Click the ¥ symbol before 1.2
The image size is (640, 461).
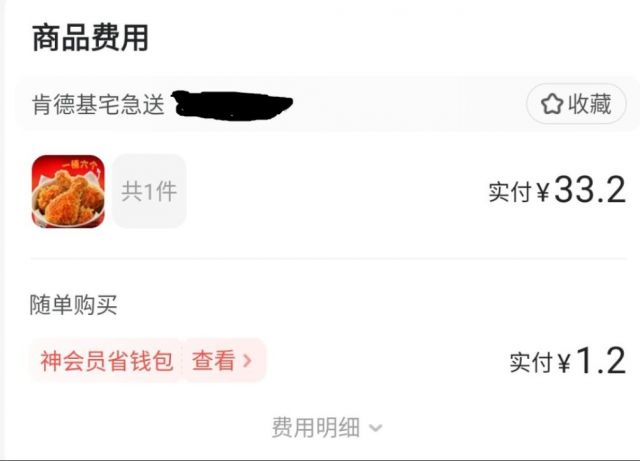(564, 363)
